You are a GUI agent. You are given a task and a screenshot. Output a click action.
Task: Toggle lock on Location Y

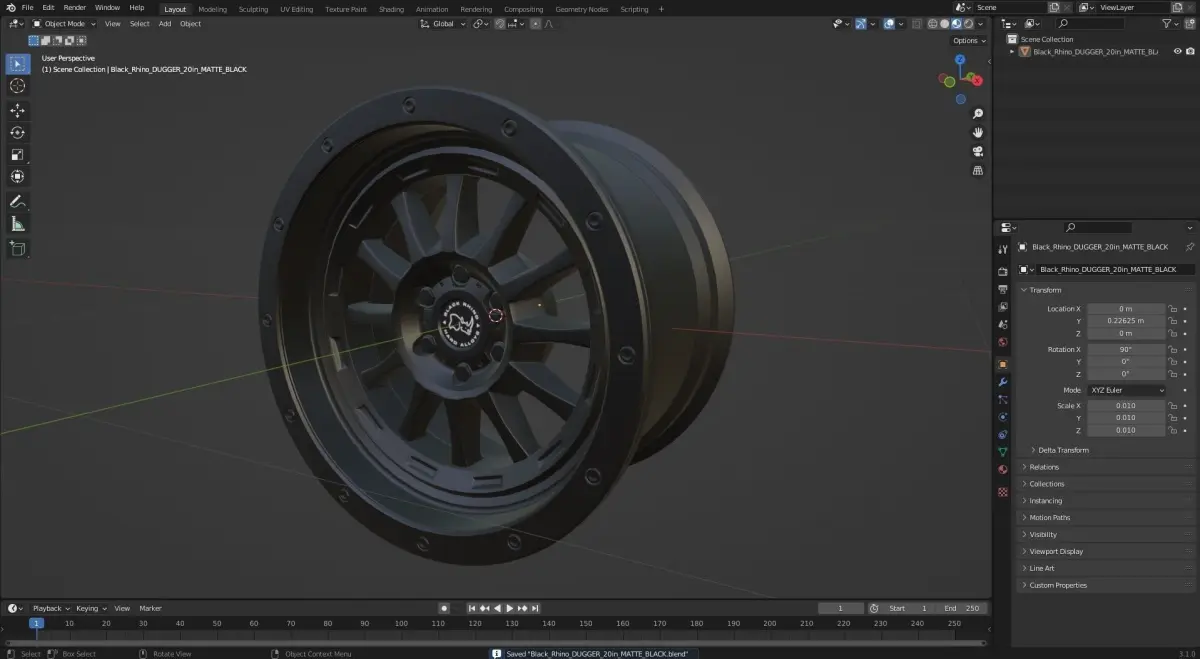1173,321
